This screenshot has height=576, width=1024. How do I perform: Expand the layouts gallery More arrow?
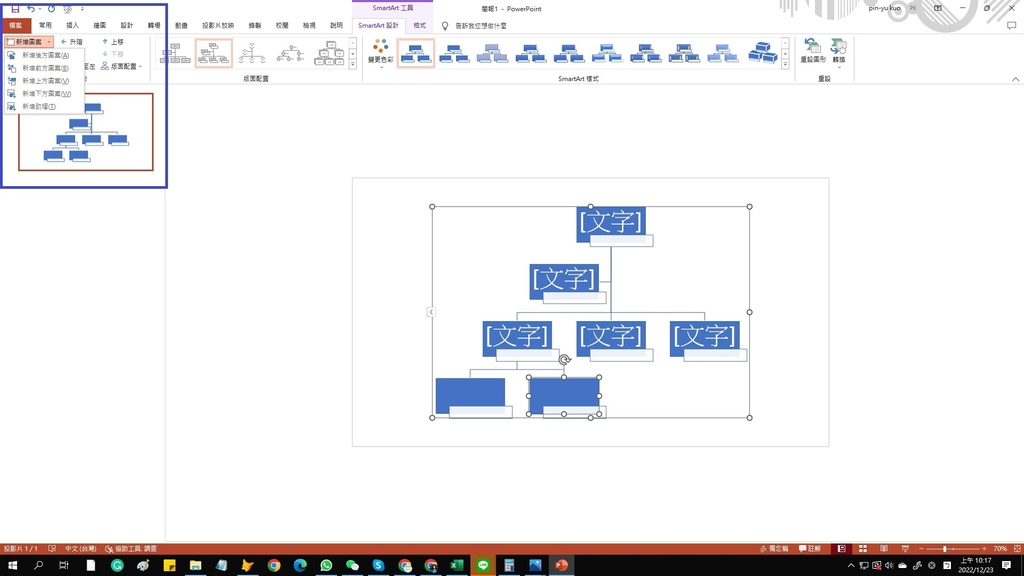[353, 65]
